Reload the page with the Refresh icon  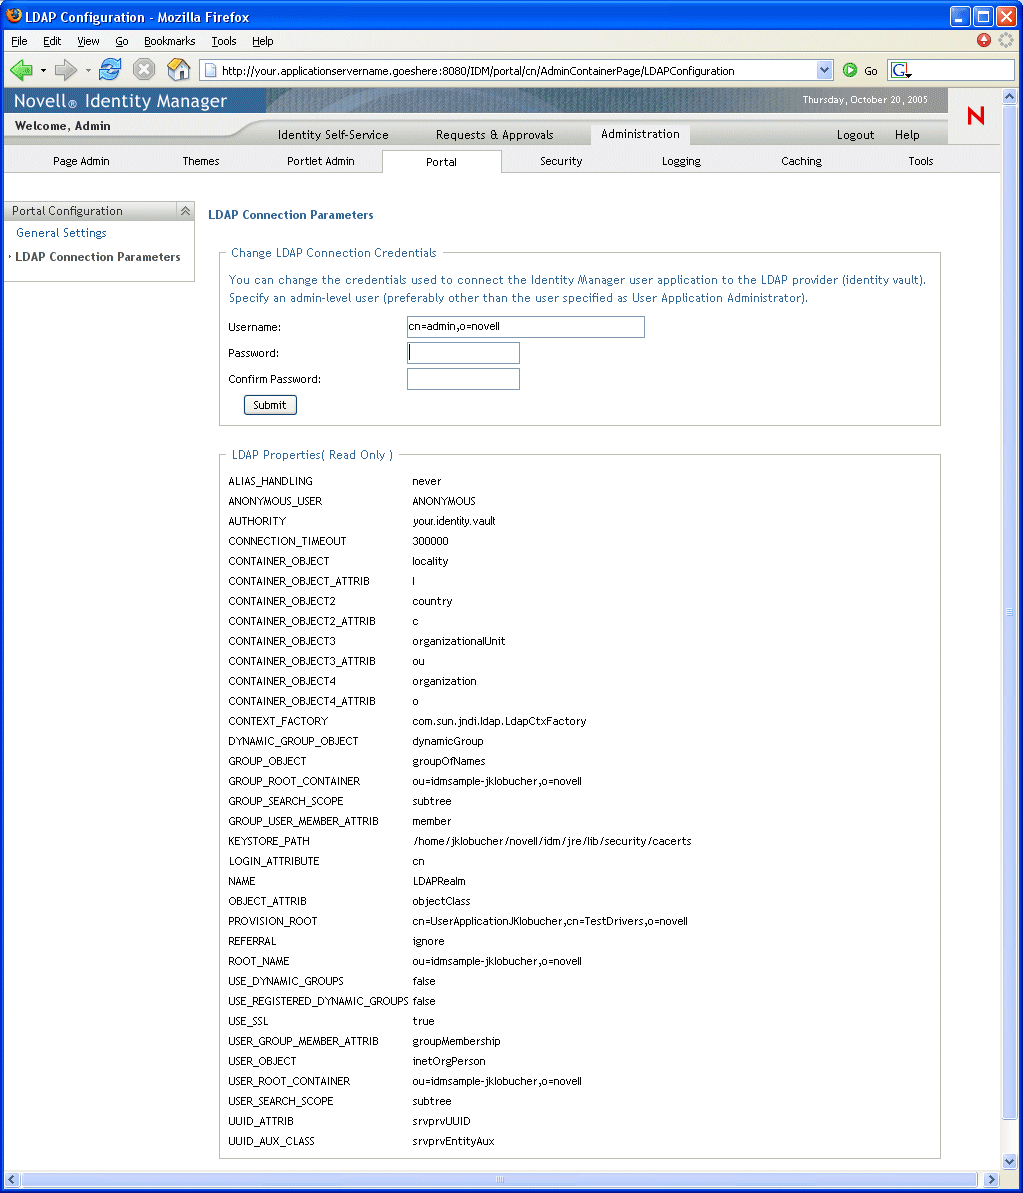[110, 70]
